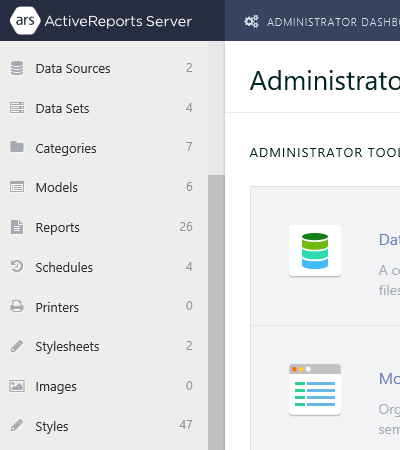The height and width of the screenshot is (450, 400).
Task: Click the Schedules count 4
Action: click(189, 267)
